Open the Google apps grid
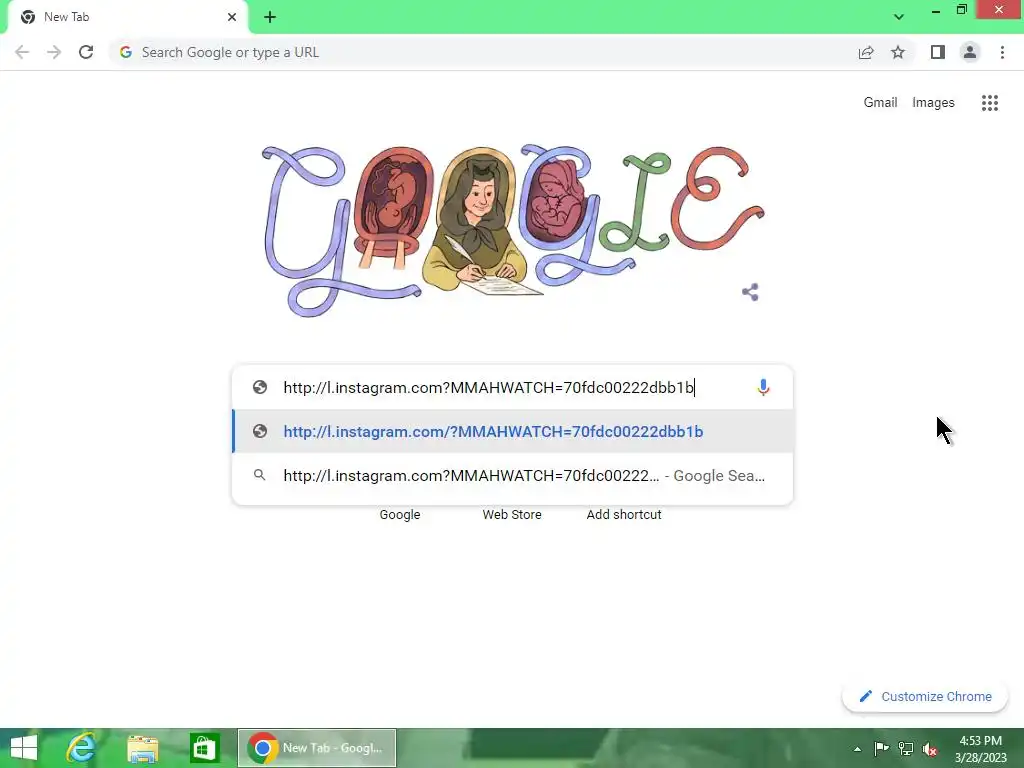1024x768 pixels. coord(989,103)
